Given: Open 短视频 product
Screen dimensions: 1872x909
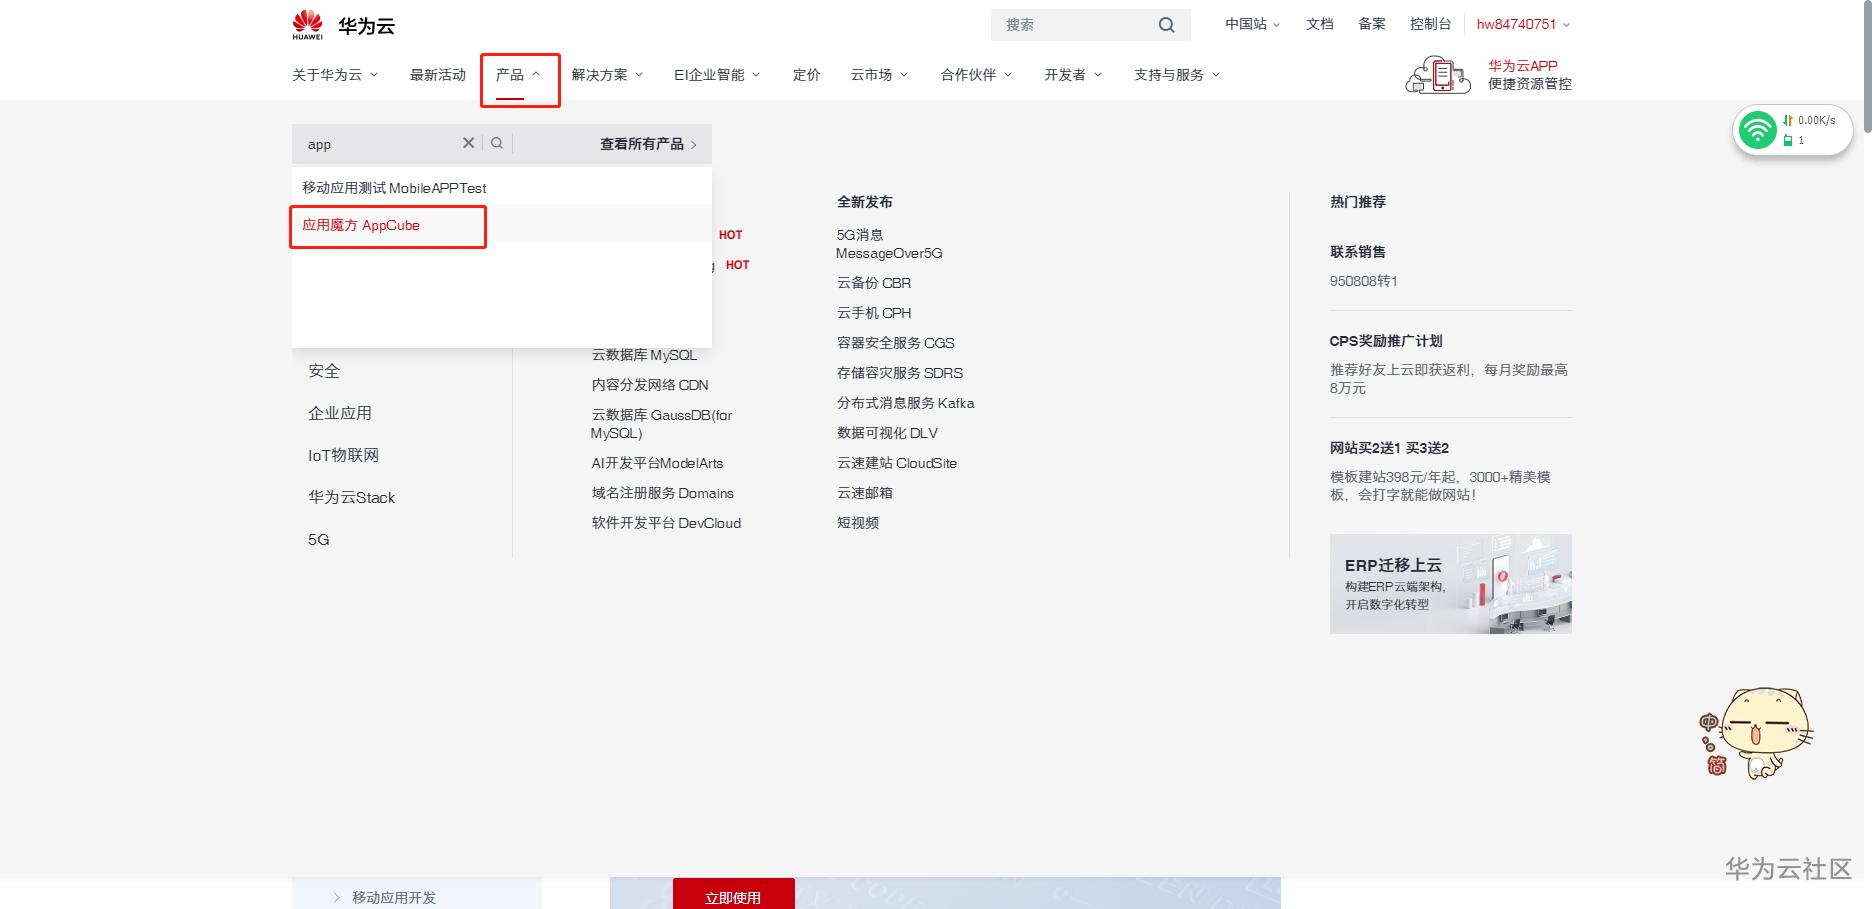Looking at the screenshot, I should (x=858, y=523).
